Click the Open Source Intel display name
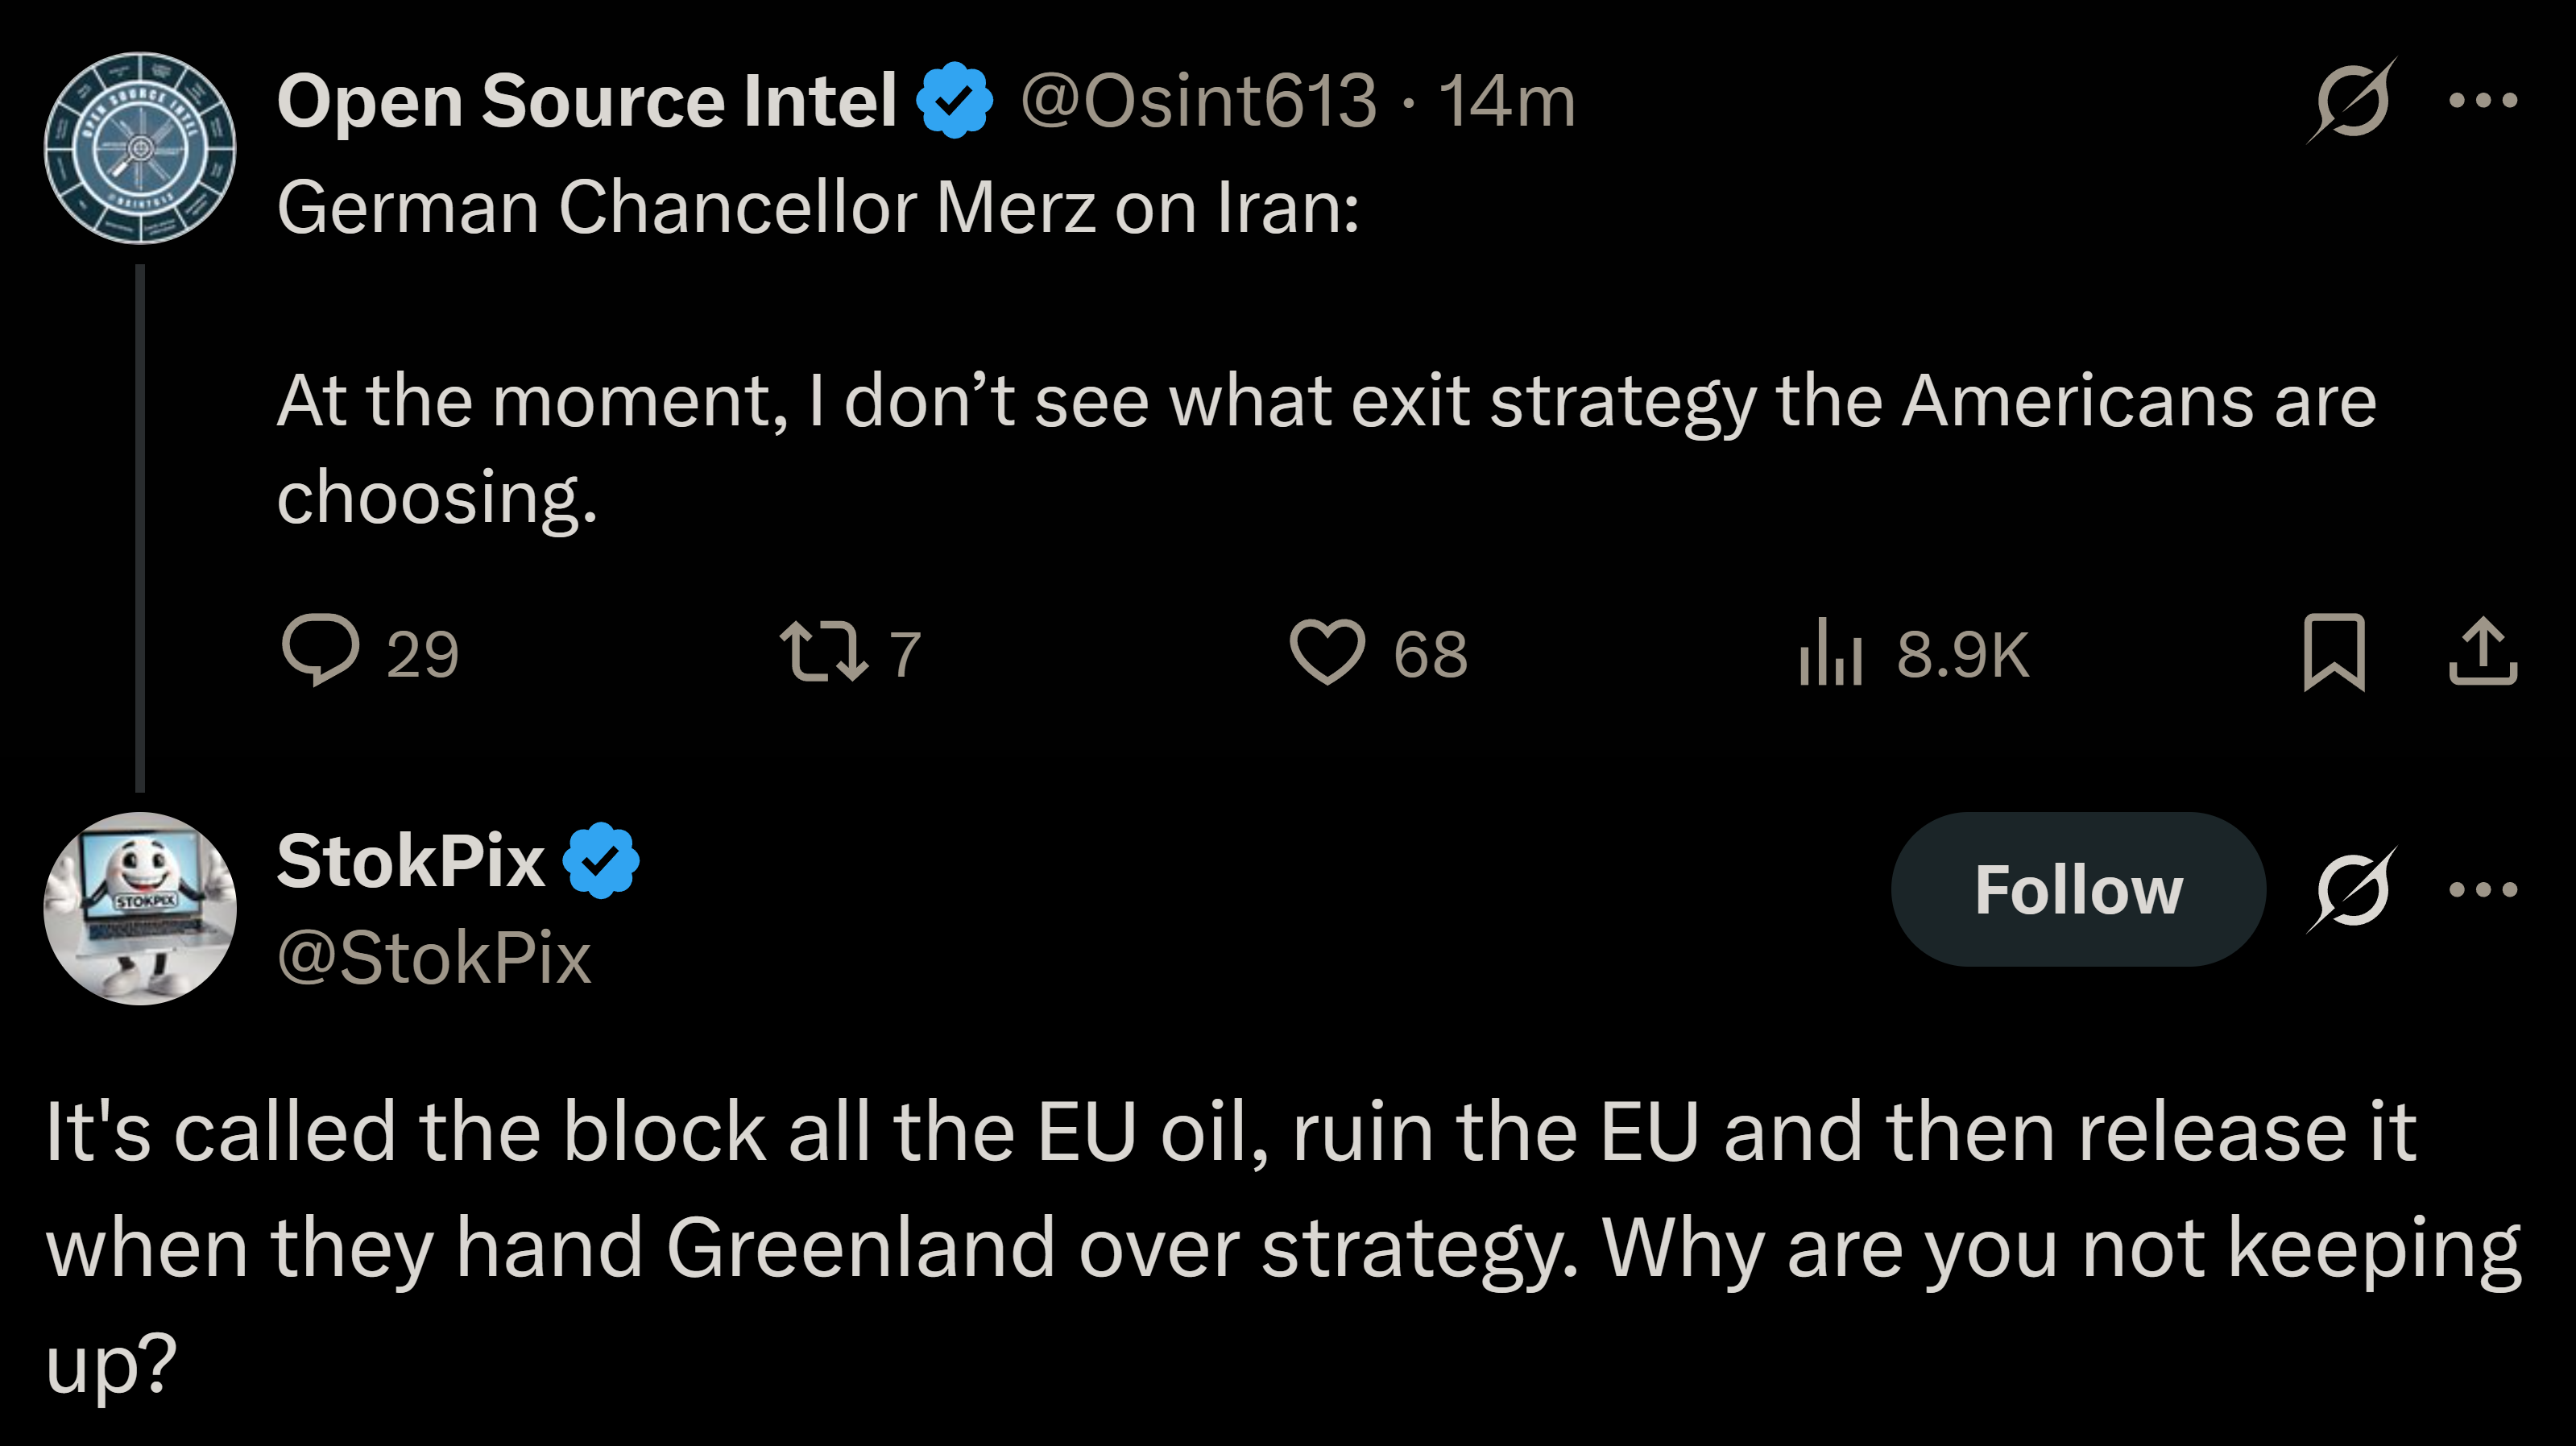The height and width of the screenshot is (1446, 2576). 587,100
